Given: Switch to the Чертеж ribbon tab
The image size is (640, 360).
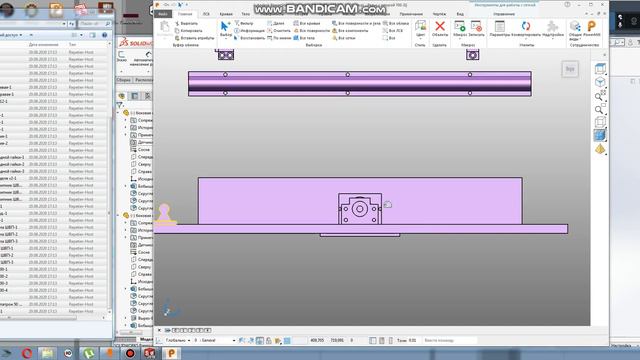Looking at the screenshot, I should [439, 14].
